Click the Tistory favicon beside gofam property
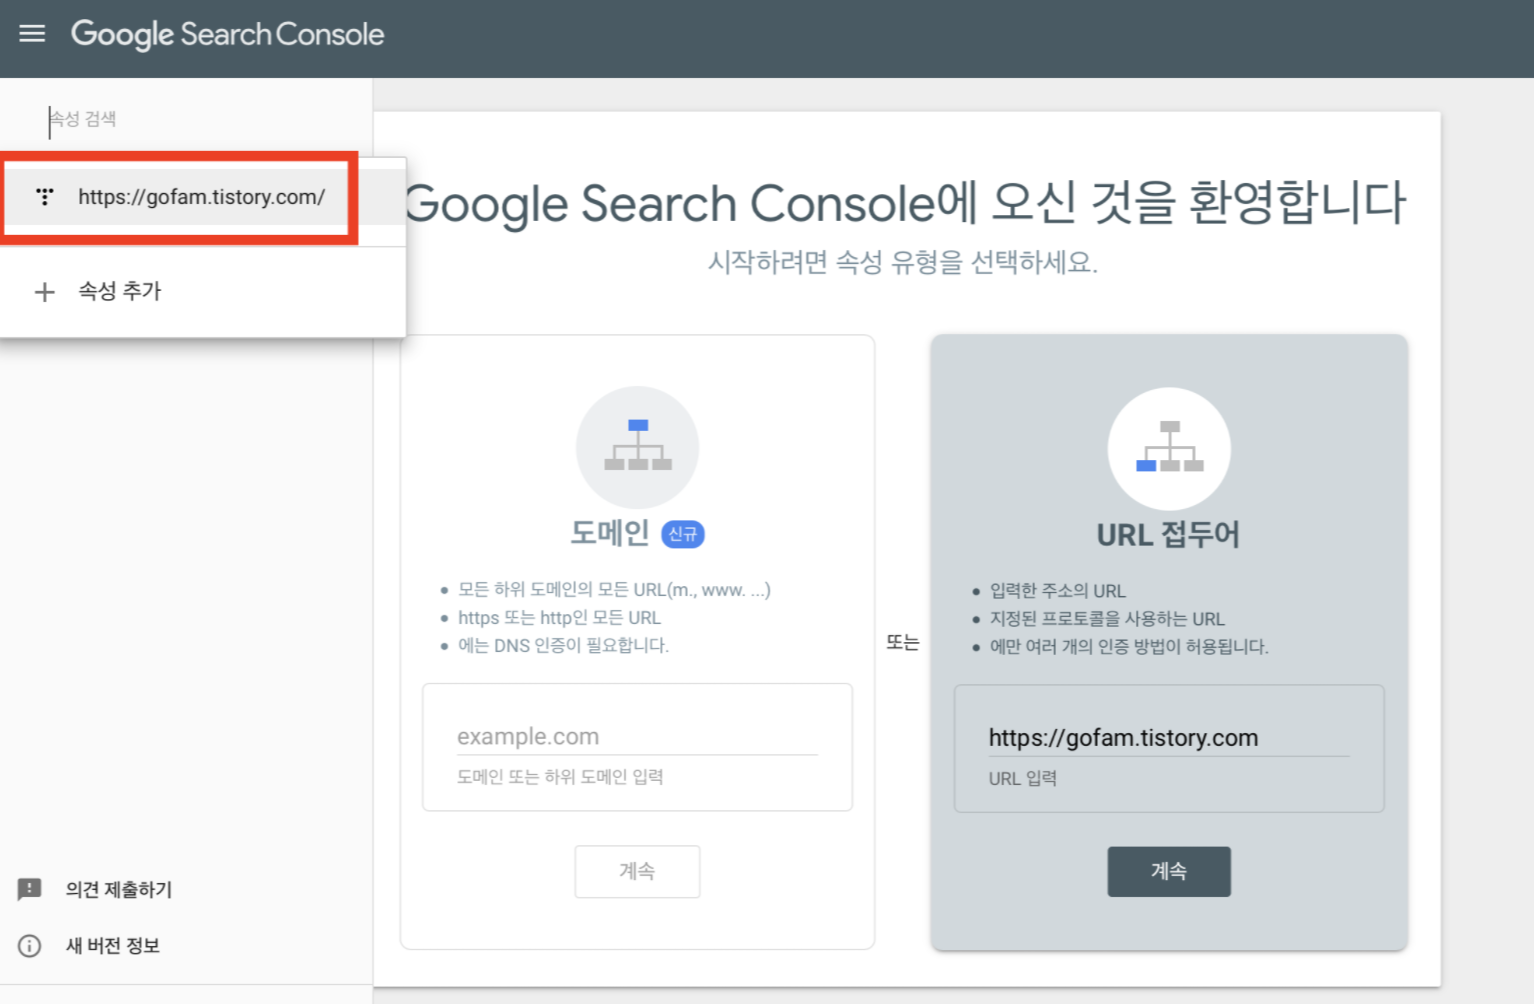Screen dimensions: 1534x1004 click(45, 197)
